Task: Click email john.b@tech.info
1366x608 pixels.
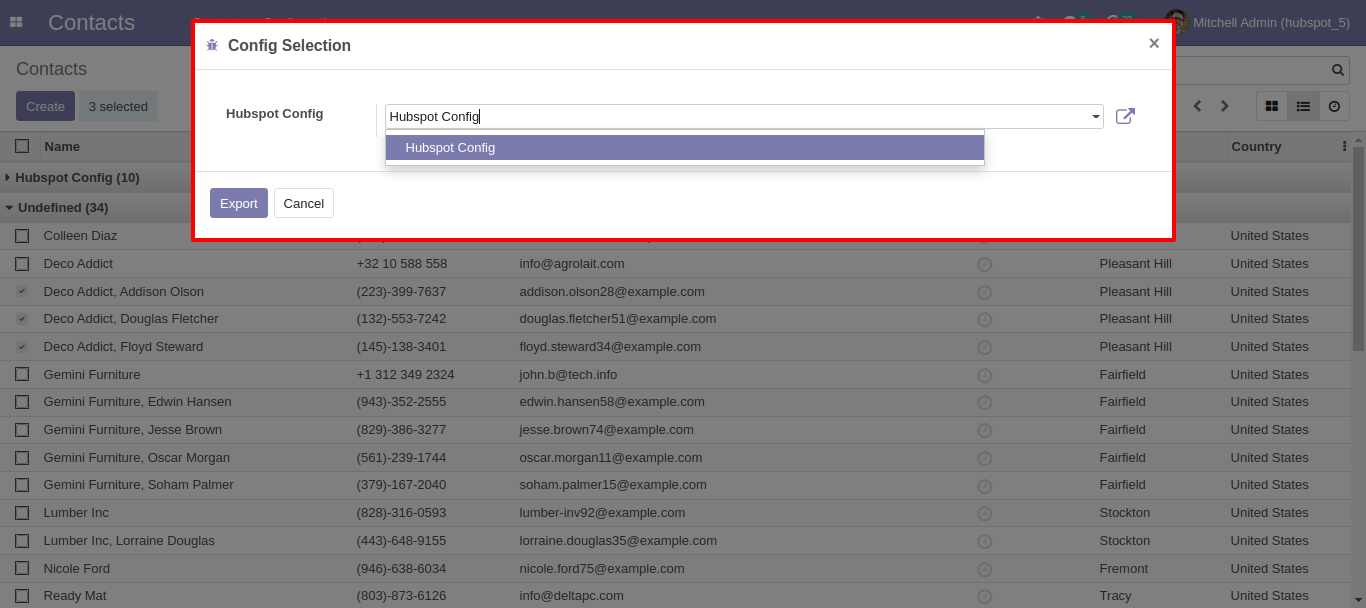Action: [568, 374]
